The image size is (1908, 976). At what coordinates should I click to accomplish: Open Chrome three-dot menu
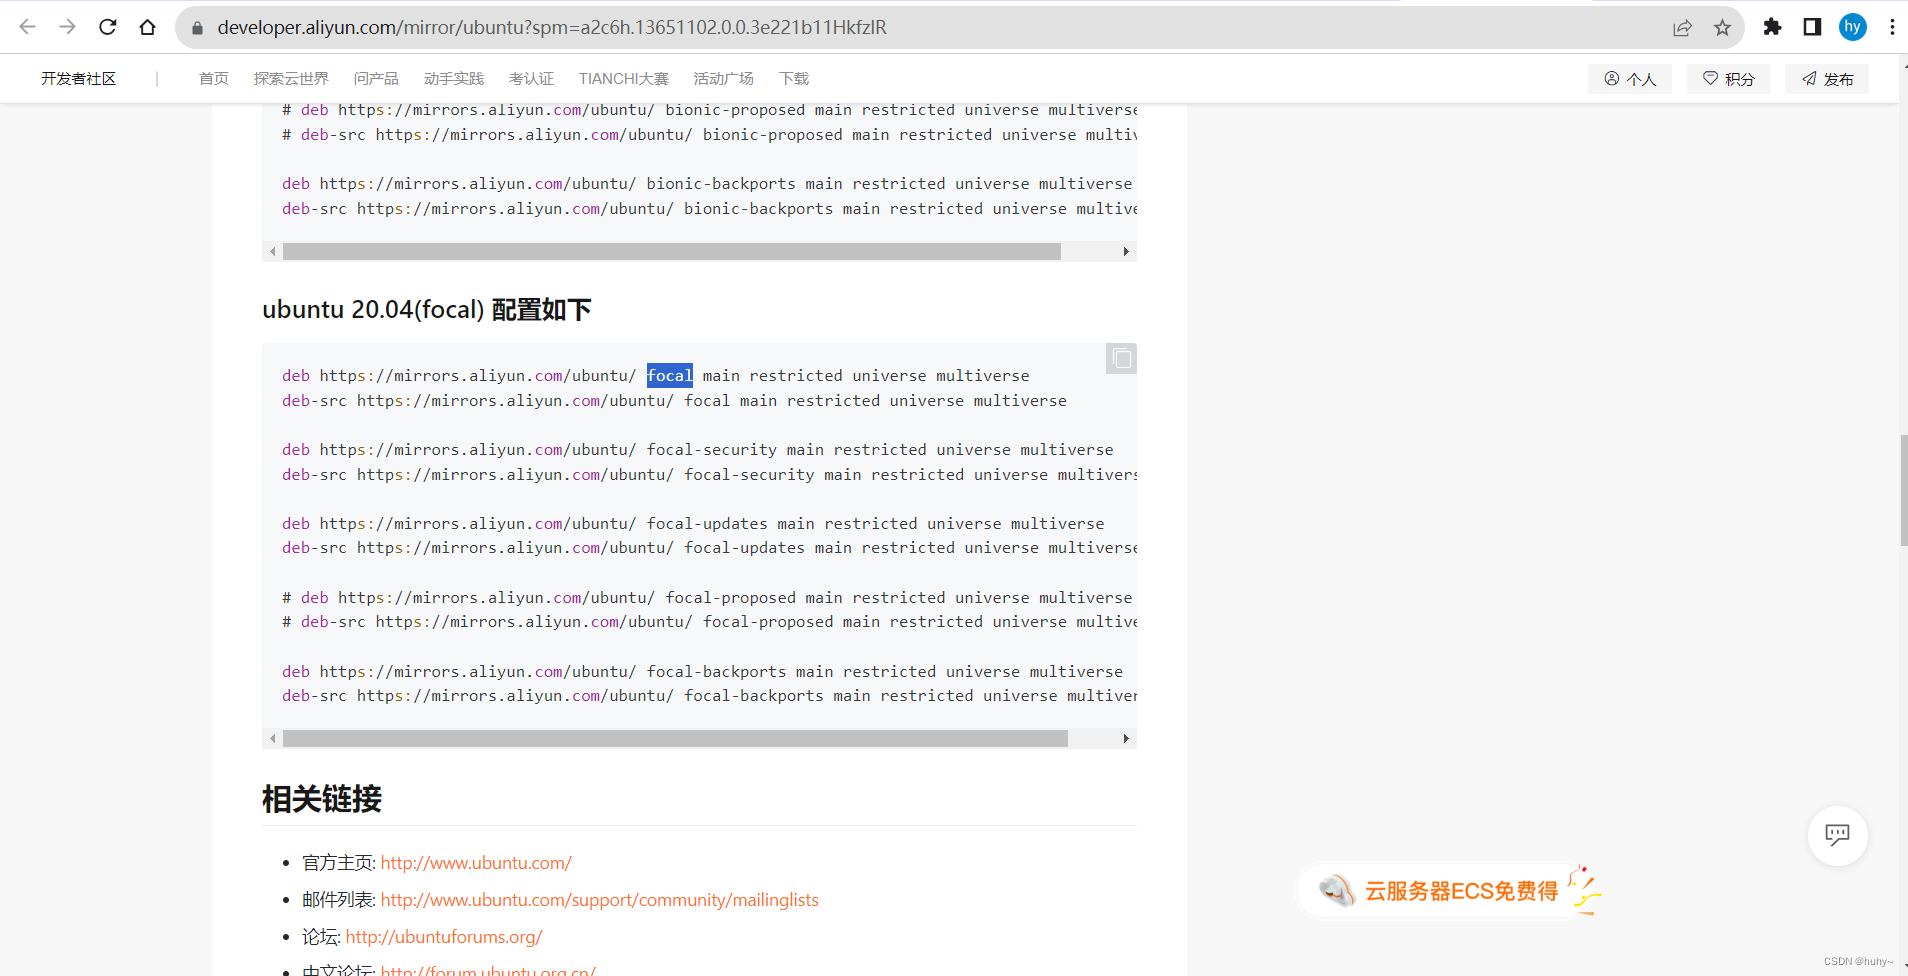(x=1892, y=27)
